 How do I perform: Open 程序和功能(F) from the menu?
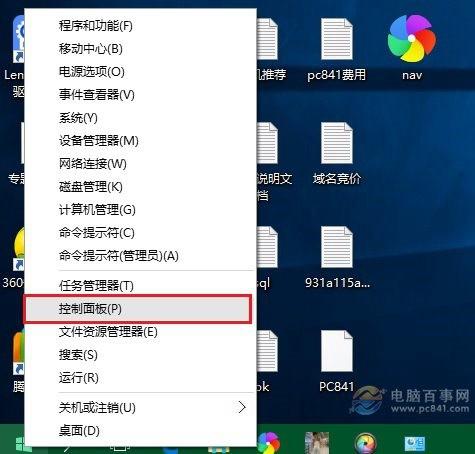[x=140, y=26]
